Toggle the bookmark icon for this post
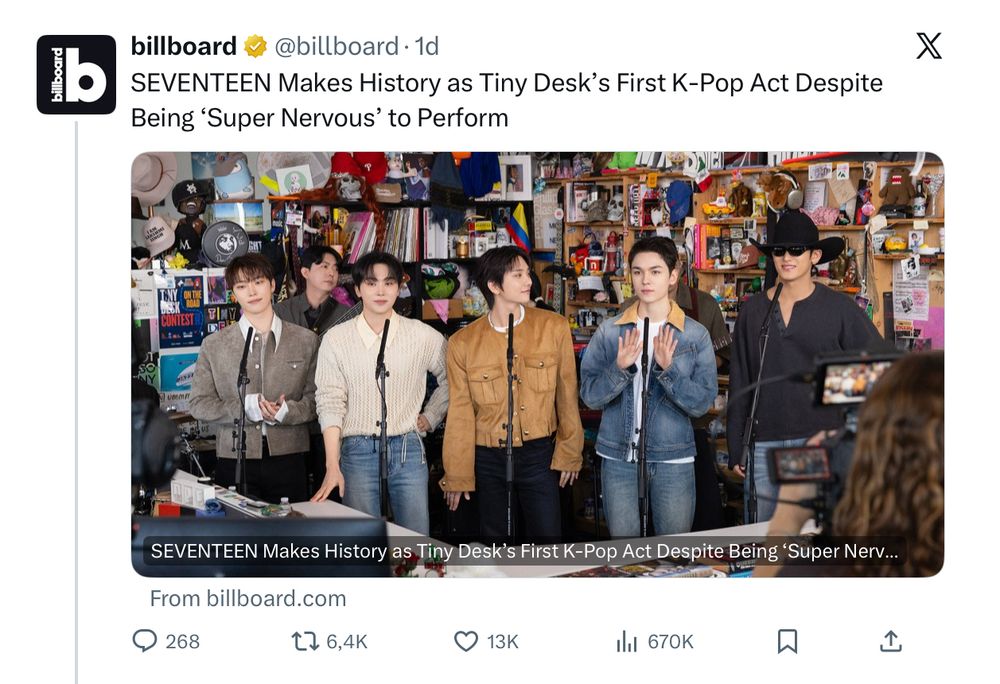This screenshot has height=684, width=1000. coord(787,641)
